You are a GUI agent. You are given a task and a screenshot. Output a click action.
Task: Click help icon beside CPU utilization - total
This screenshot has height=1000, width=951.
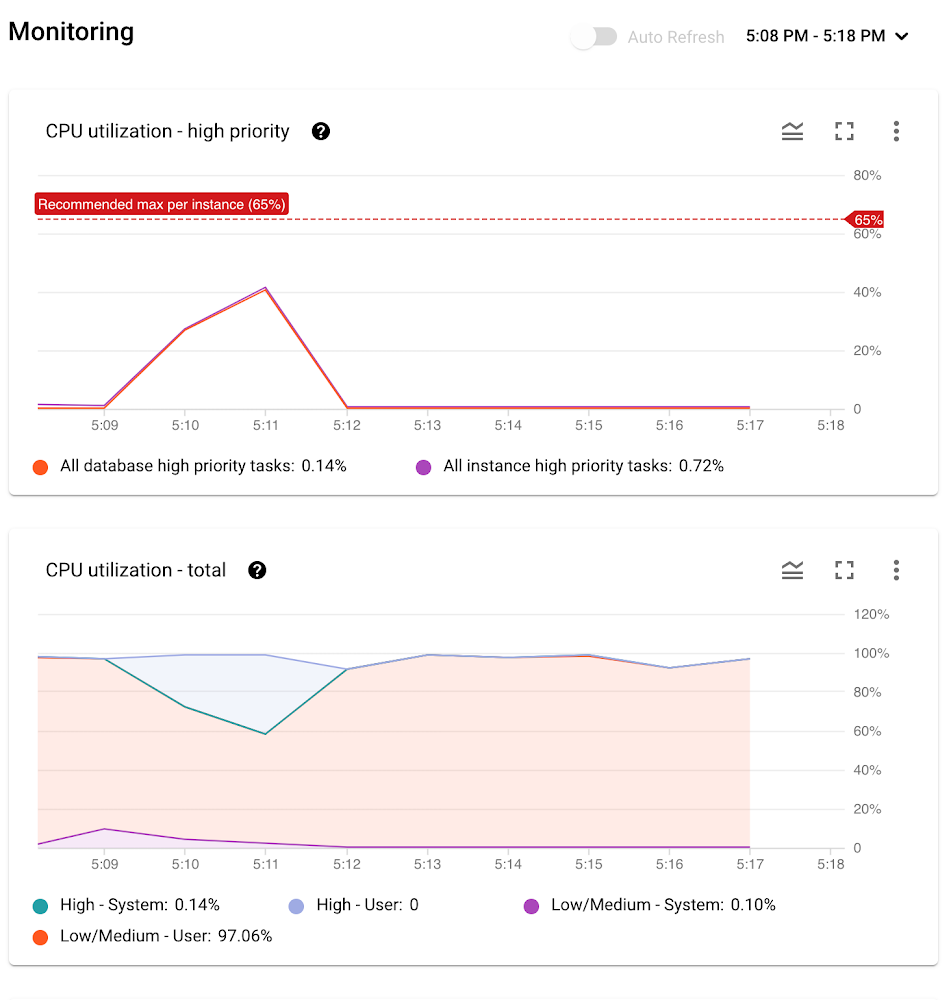pos(257,570)
